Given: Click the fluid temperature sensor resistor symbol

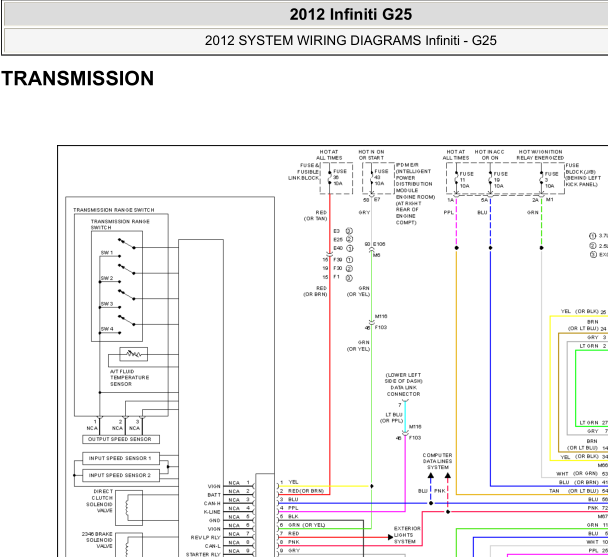Looking at the screenshot, I should click(x=133, y=354).
